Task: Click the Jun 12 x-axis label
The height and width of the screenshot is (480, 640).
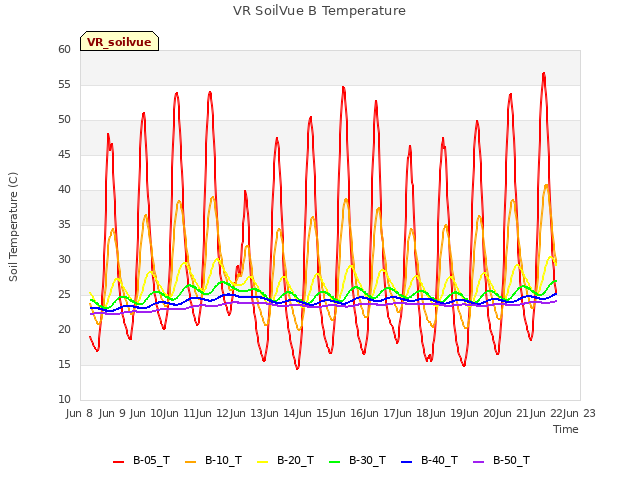Action: [x=212, y=413]
